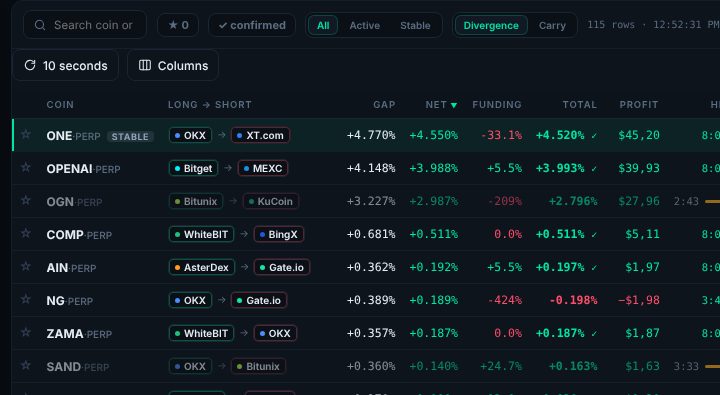The image size is (720, 395).
Task: Switch mode to Carry
Action: click(x=552, y=25)
